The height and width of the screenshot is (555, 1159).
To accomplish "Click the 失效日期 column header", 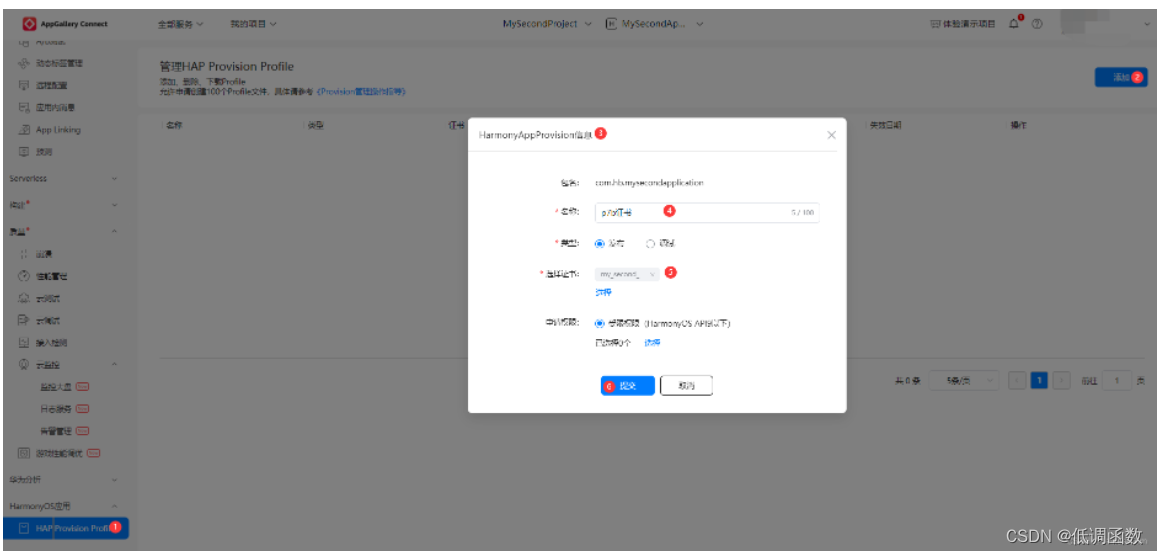I will [x=885, y=126].
